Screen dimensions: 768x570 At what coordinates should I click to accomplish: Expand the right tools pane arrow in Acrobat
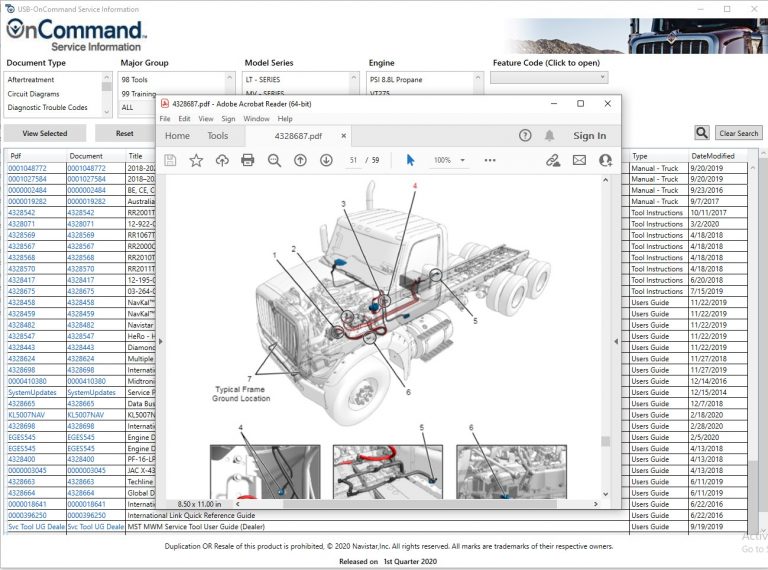pos(616,341)
